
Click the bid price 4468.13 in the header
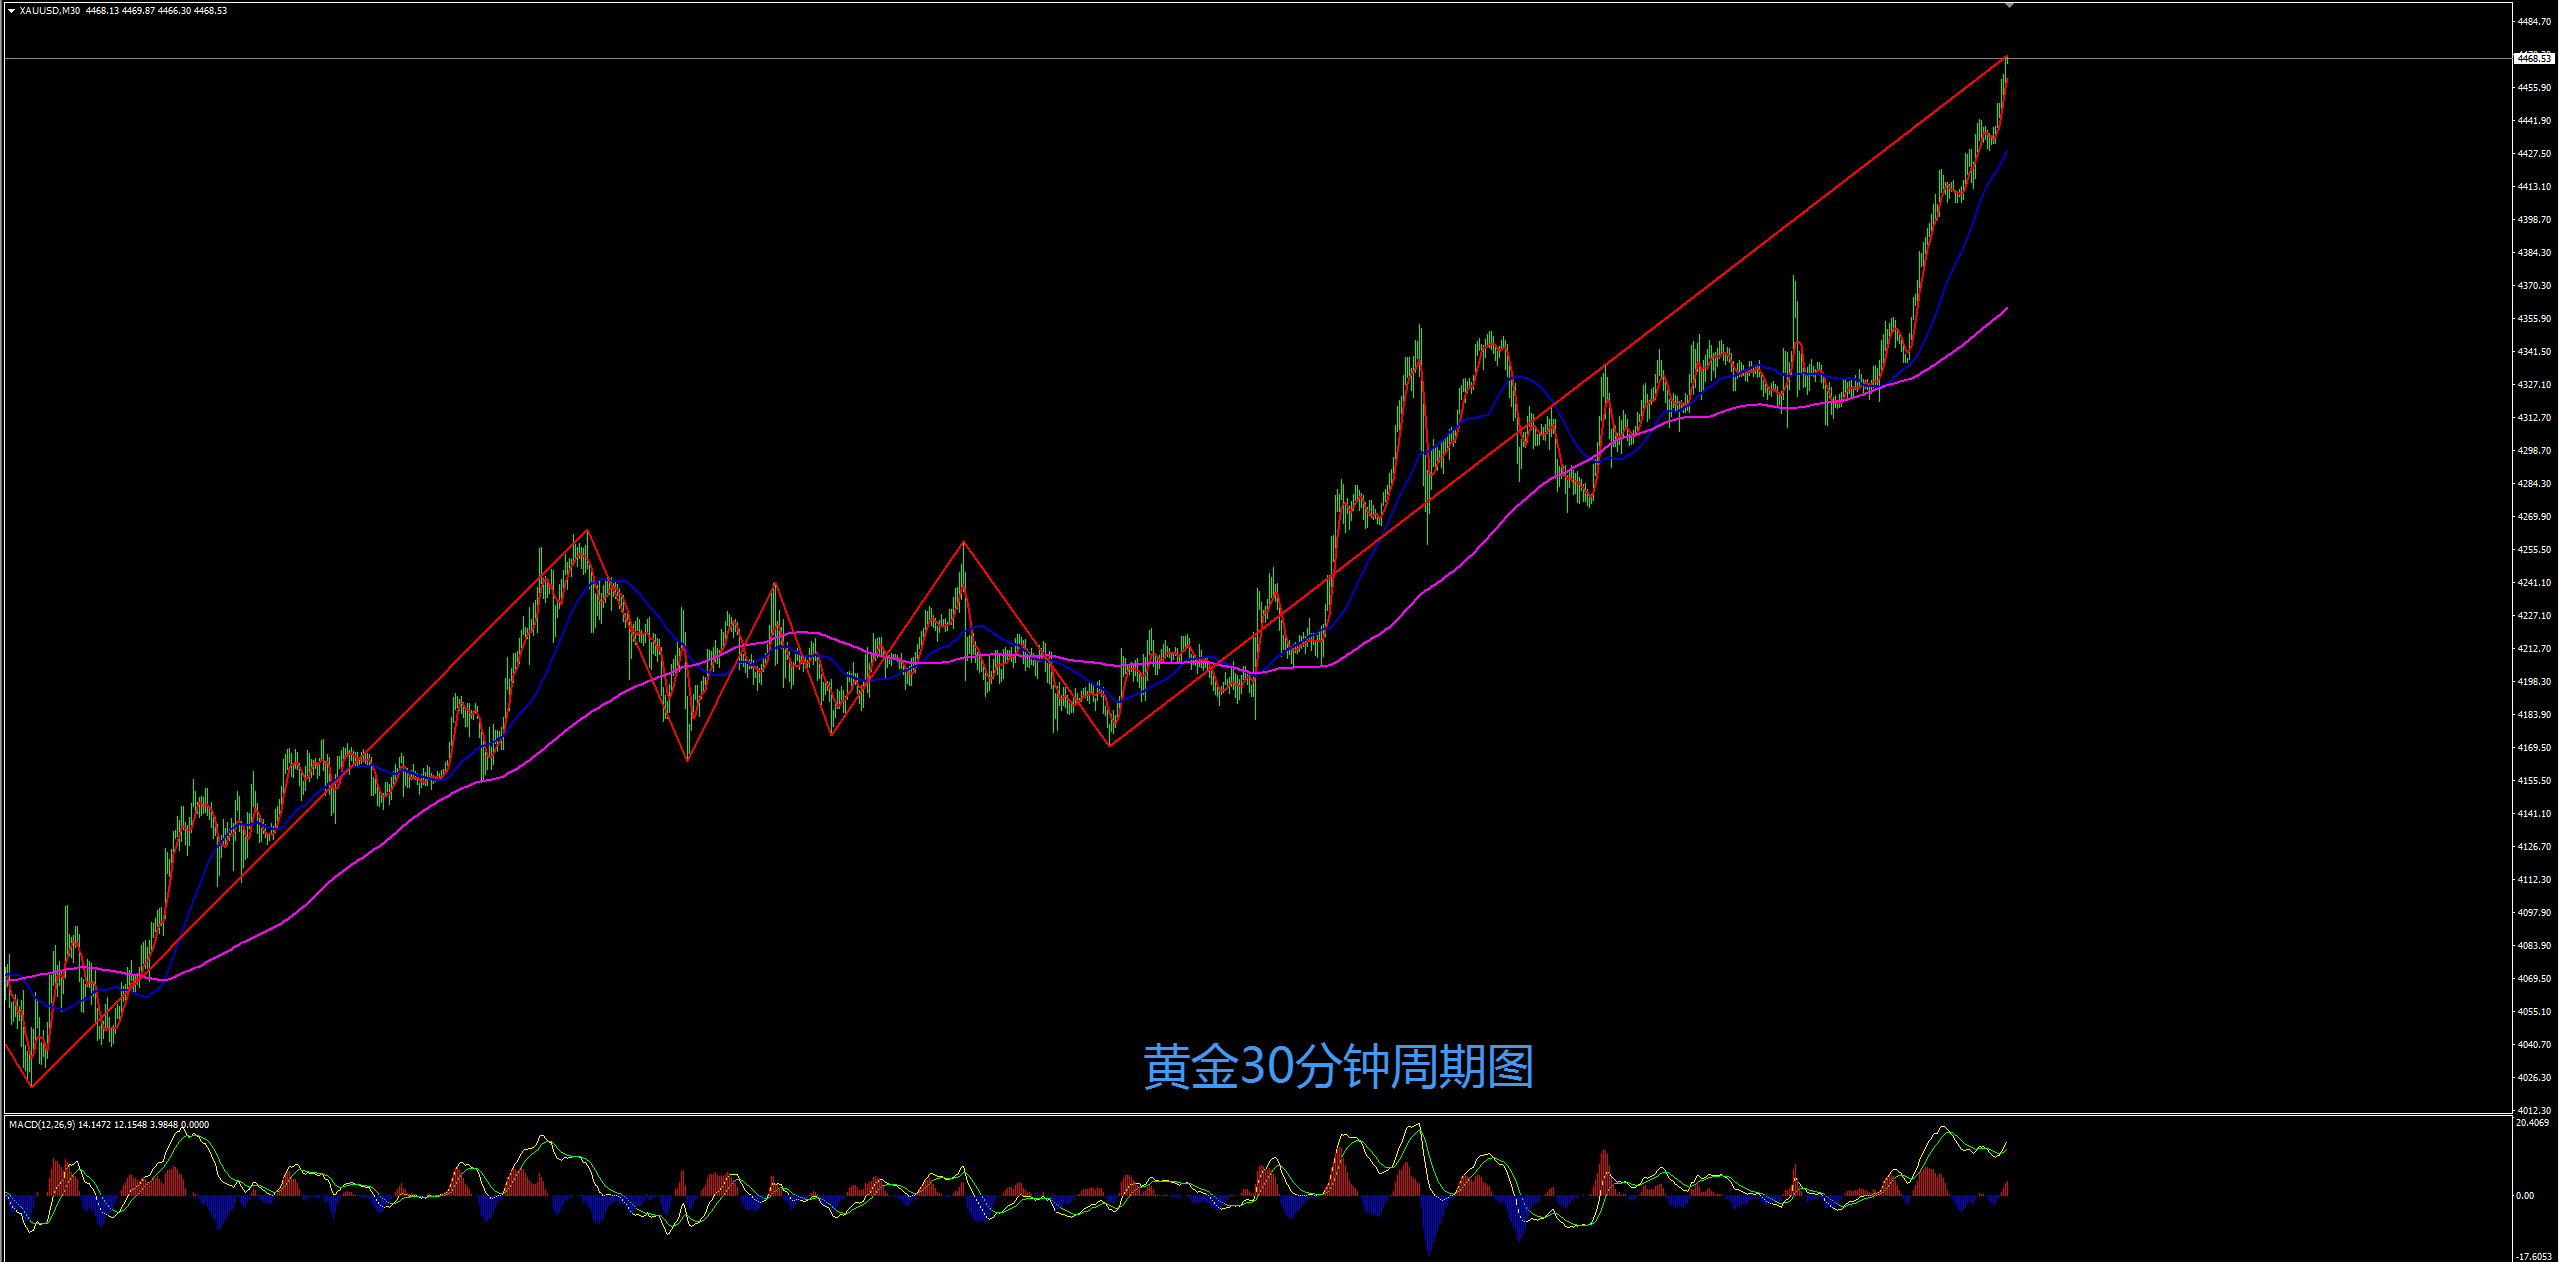click(103, 9)
